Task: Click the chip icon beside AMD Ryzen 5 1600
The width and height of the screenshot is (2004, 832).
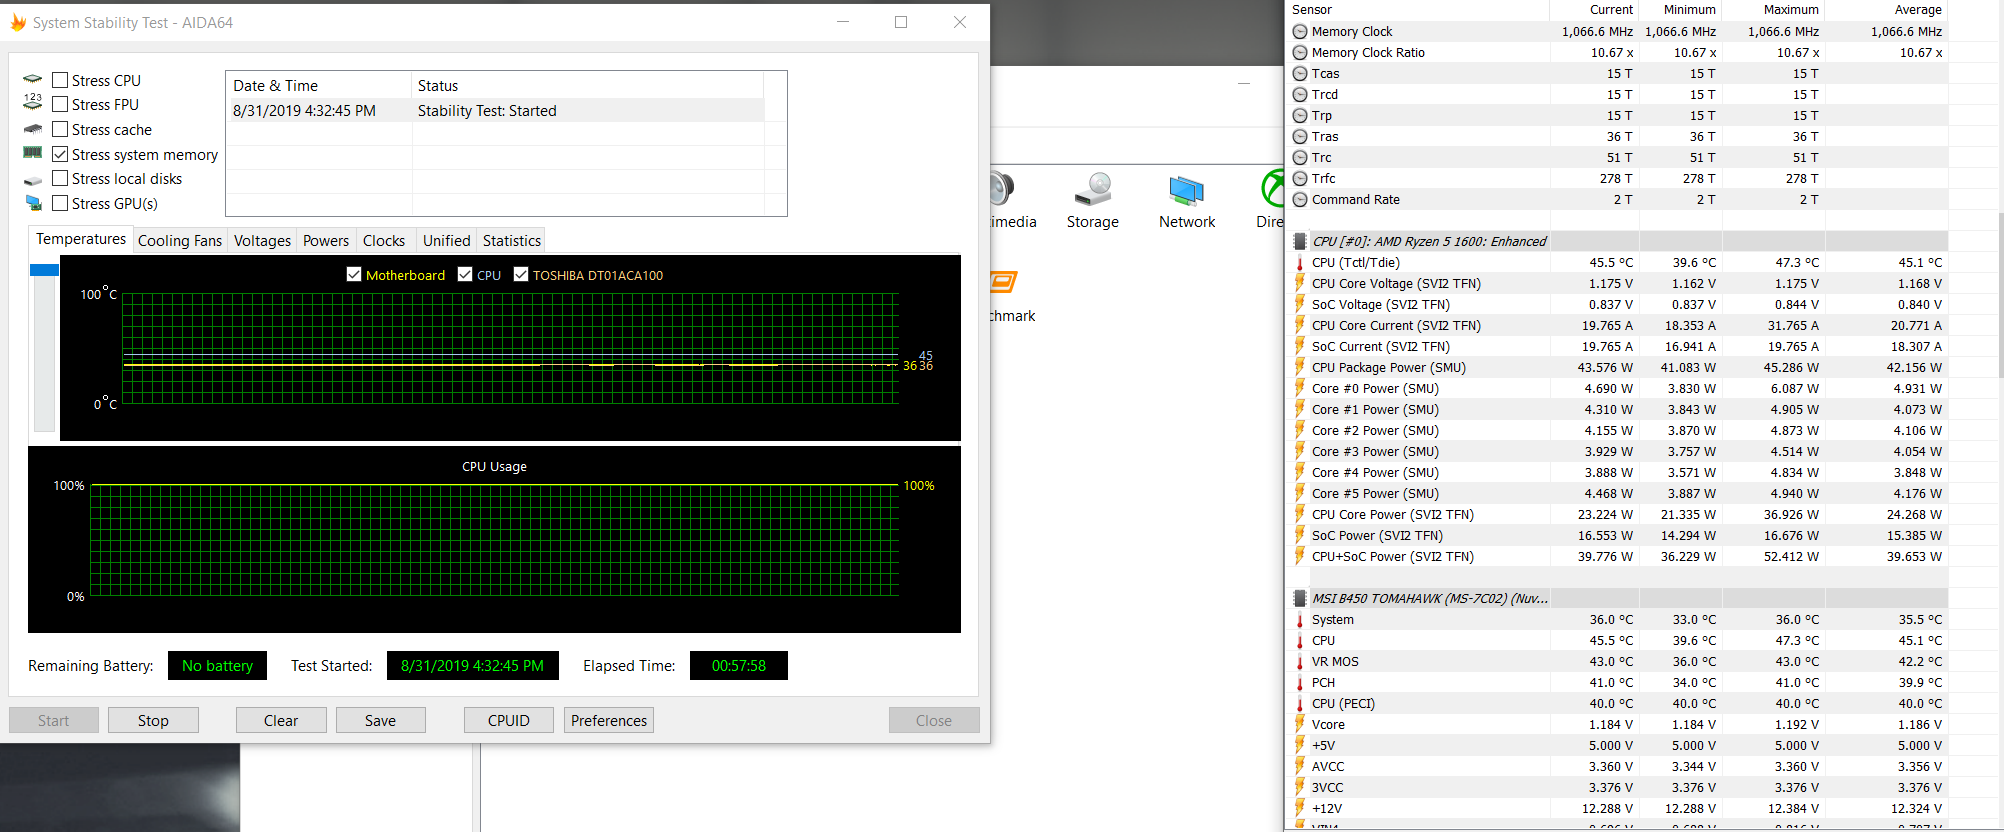Action: tap(1299, 241)
